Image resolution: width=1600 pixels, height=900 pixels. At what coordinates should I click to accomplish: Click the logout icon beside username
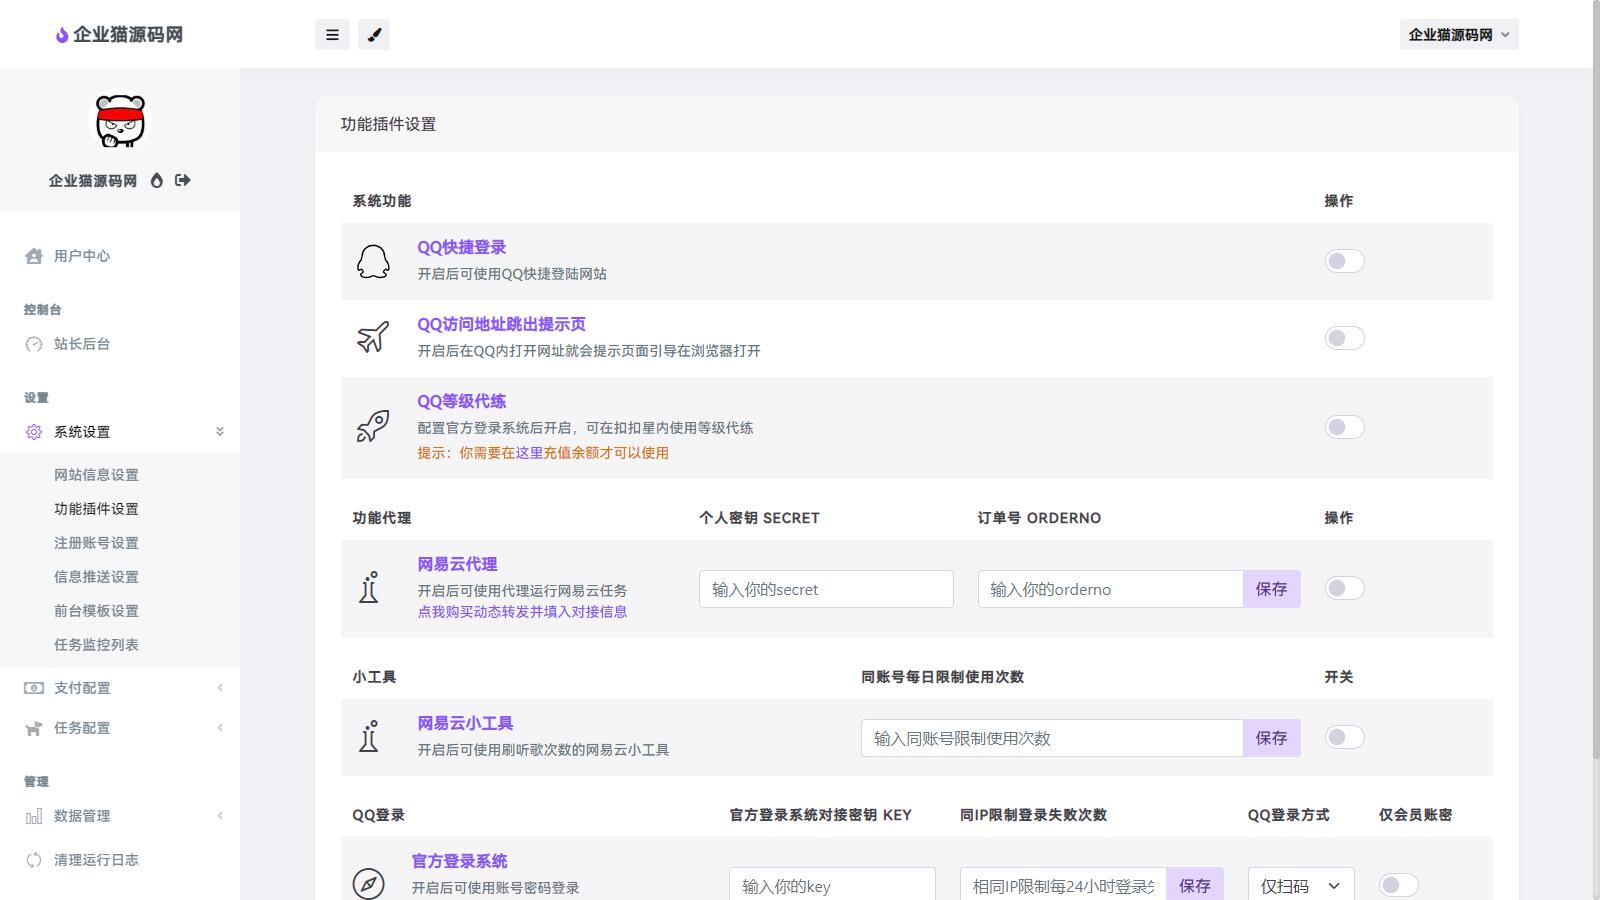(x=182, y=180)
